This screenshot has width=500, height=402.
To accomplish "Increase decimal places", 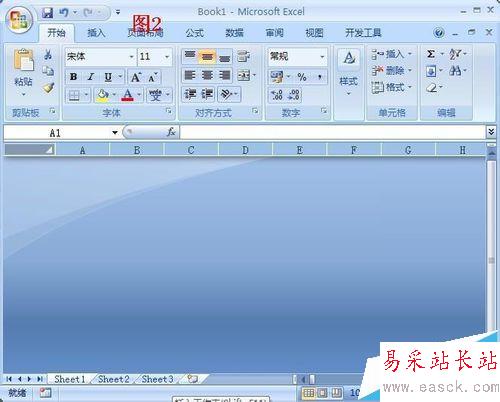I will click(x=277, y=95).
